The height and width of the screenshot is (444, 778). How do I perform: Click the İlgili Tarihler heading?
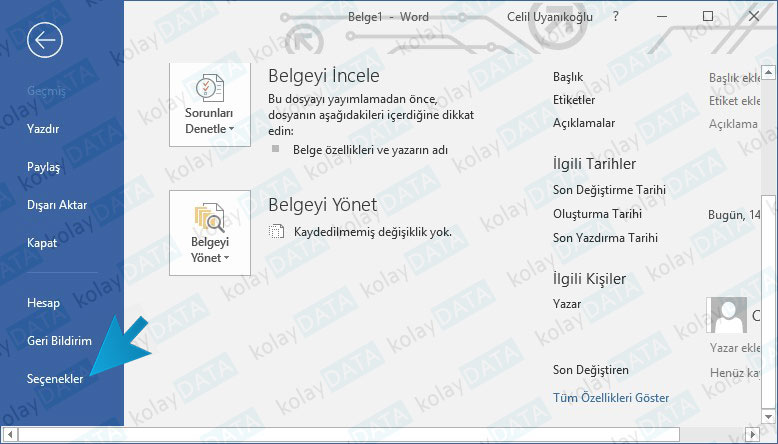[x=594, y=164]
